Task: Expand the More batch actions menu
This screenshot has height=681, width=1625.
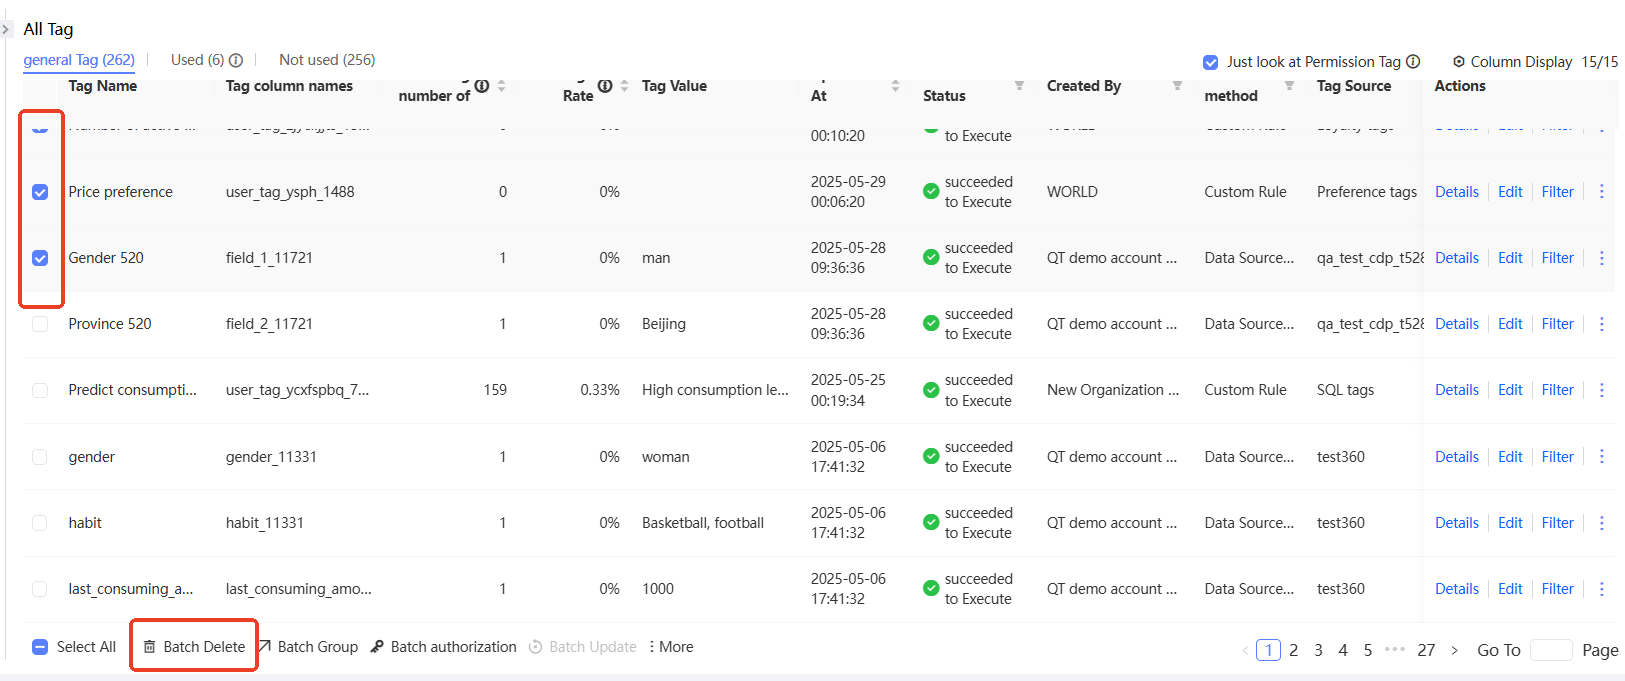Action: (671, 647)
